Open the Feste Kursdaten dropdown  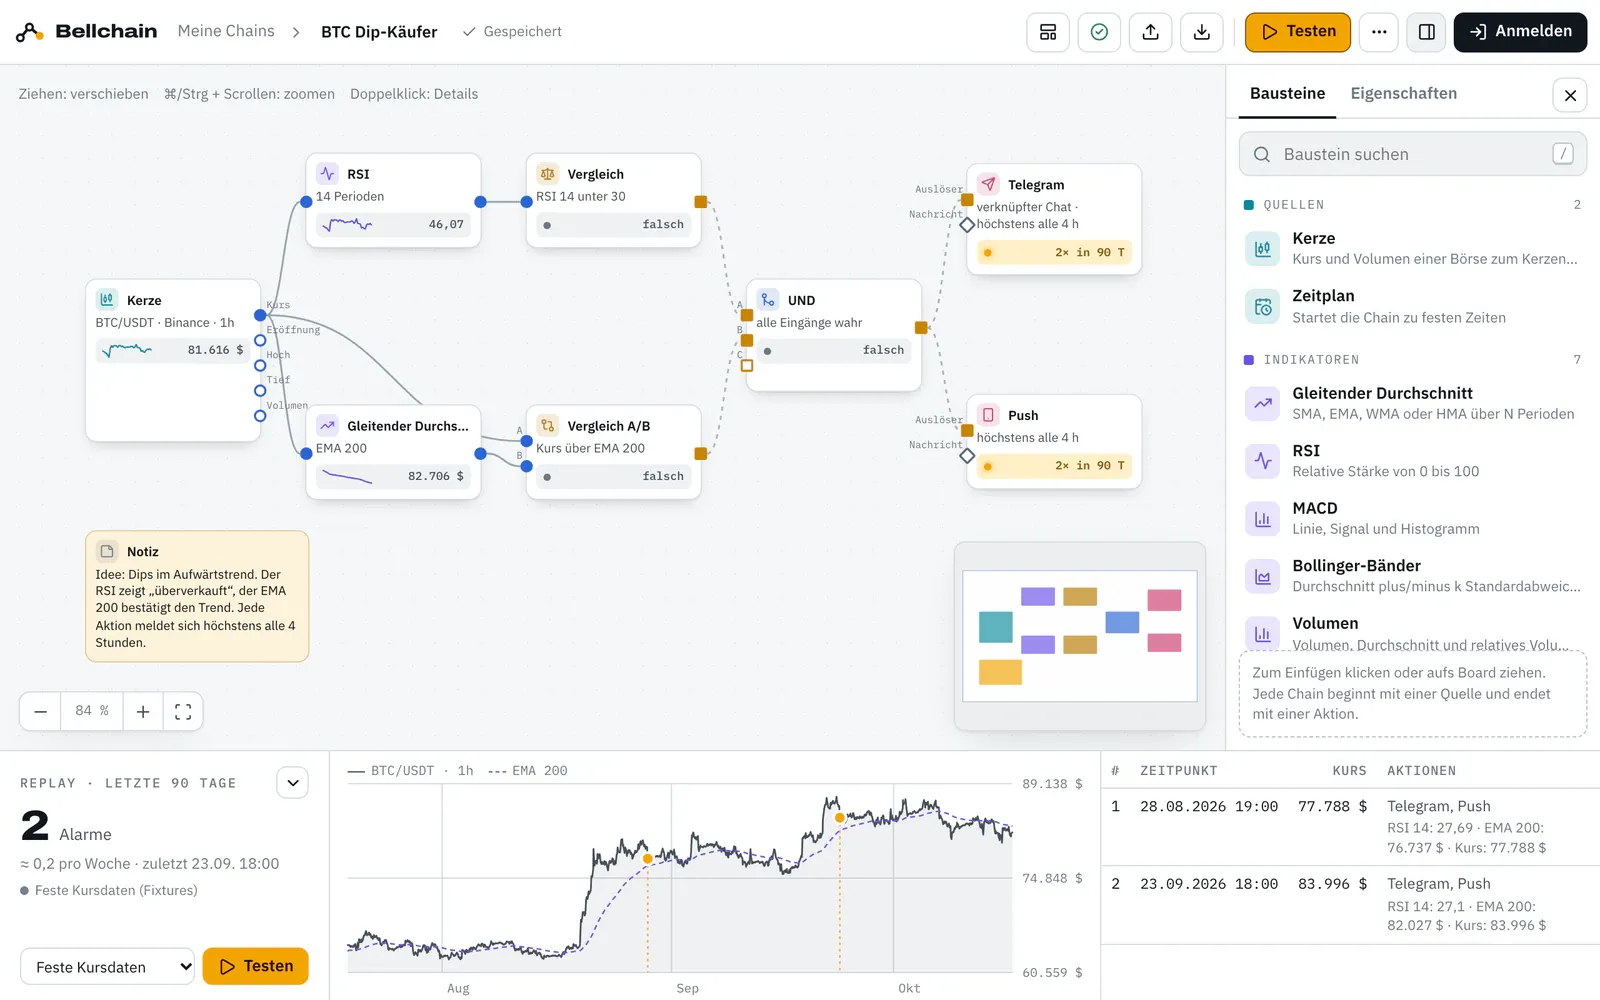click(108, 967)
